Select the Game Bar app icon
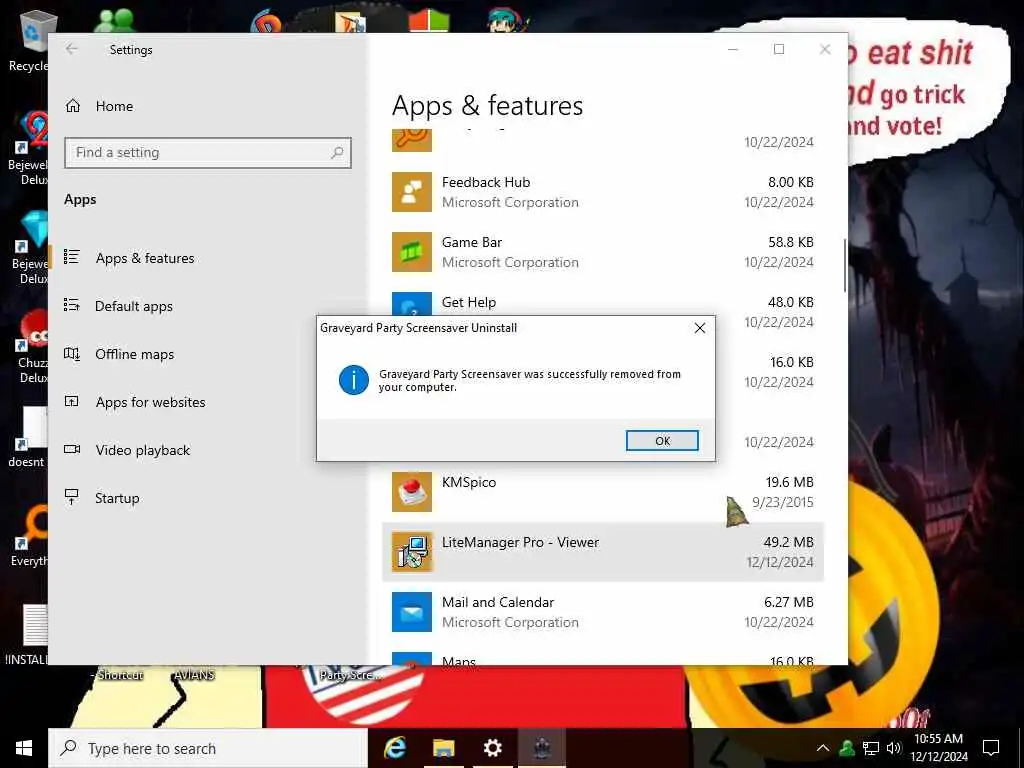Screen dimensions: 1024x768 [x=411, y=252]
